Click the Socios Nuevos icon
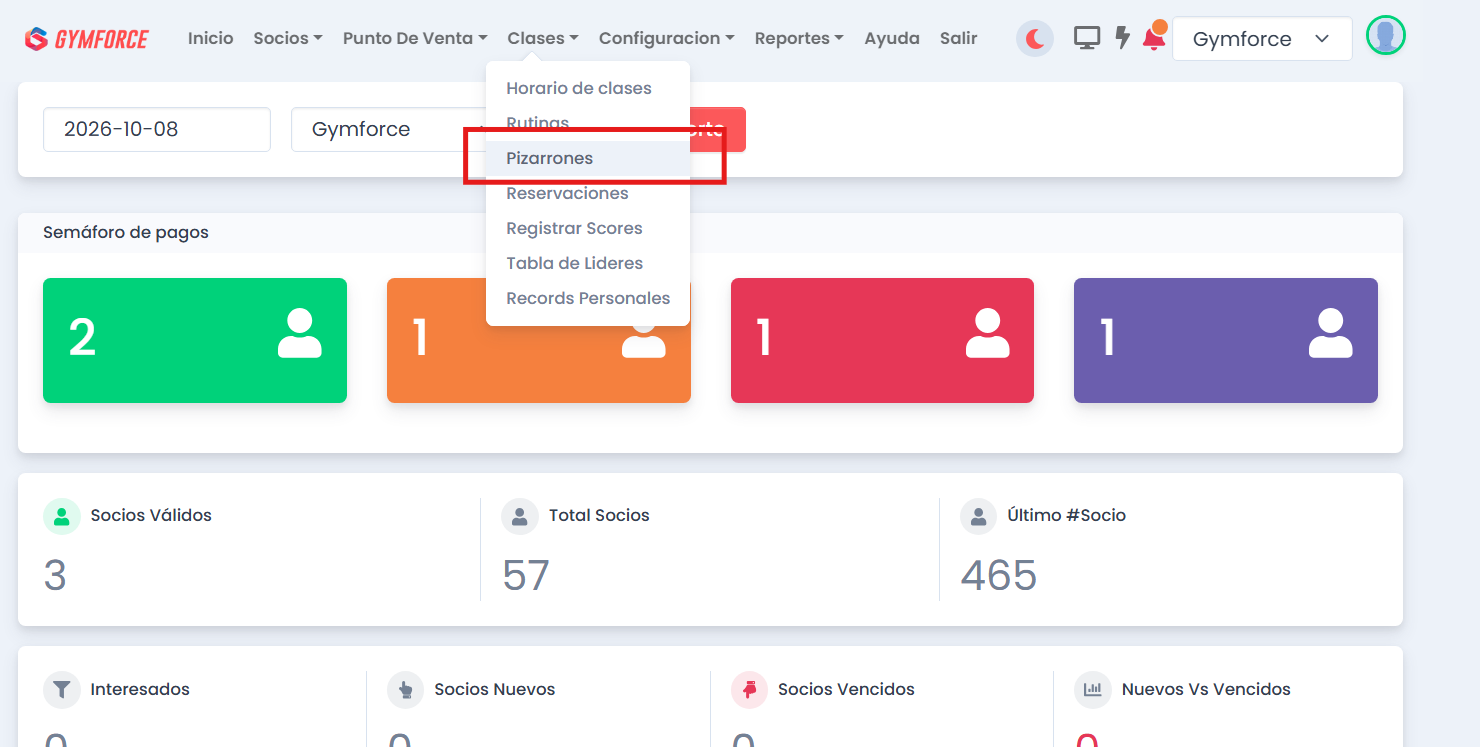The width and height of the screenshot is (1480, 747). tap(405, 689)
